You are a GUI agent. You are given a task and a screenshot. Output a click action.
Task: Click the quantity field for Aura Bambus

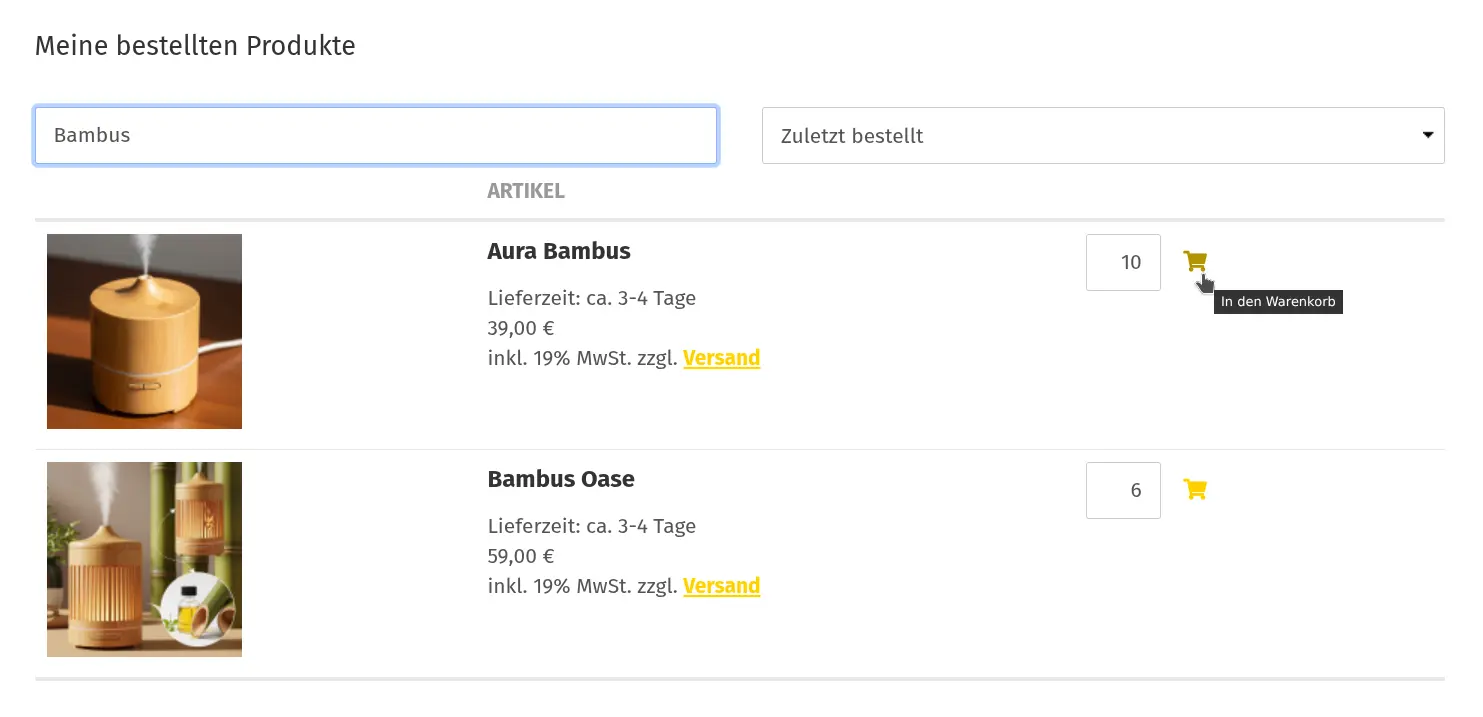[x=1123, y=262]
